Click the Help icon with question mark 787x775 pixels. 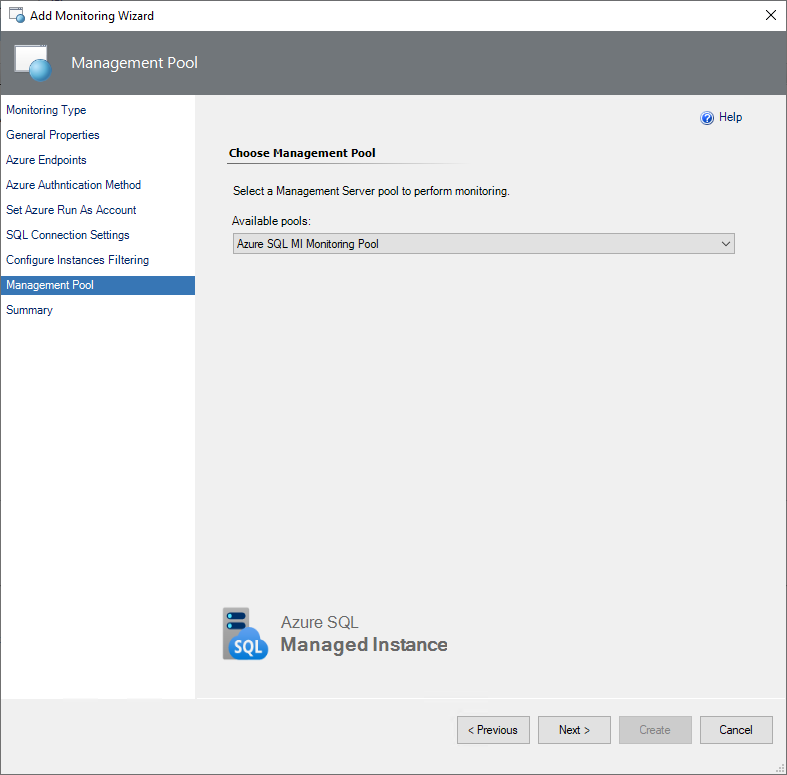point(707,118)
